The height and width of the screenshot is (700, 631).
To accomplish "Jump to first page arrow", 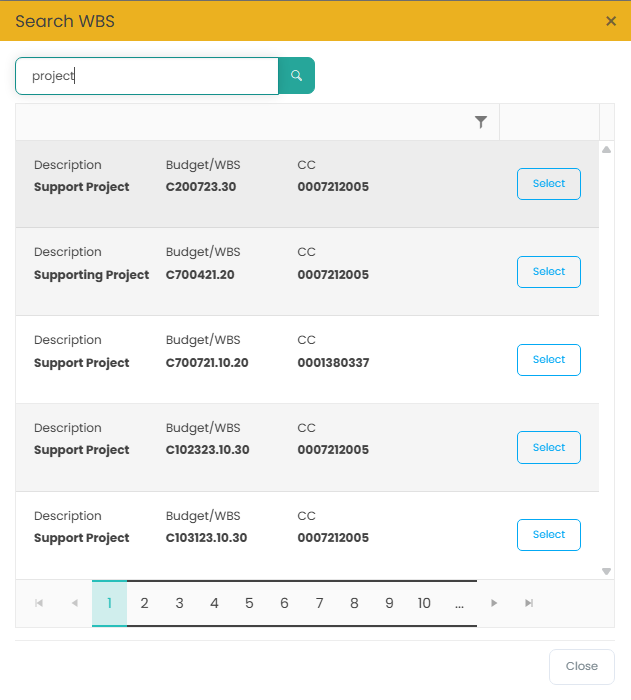I will 39,603.
